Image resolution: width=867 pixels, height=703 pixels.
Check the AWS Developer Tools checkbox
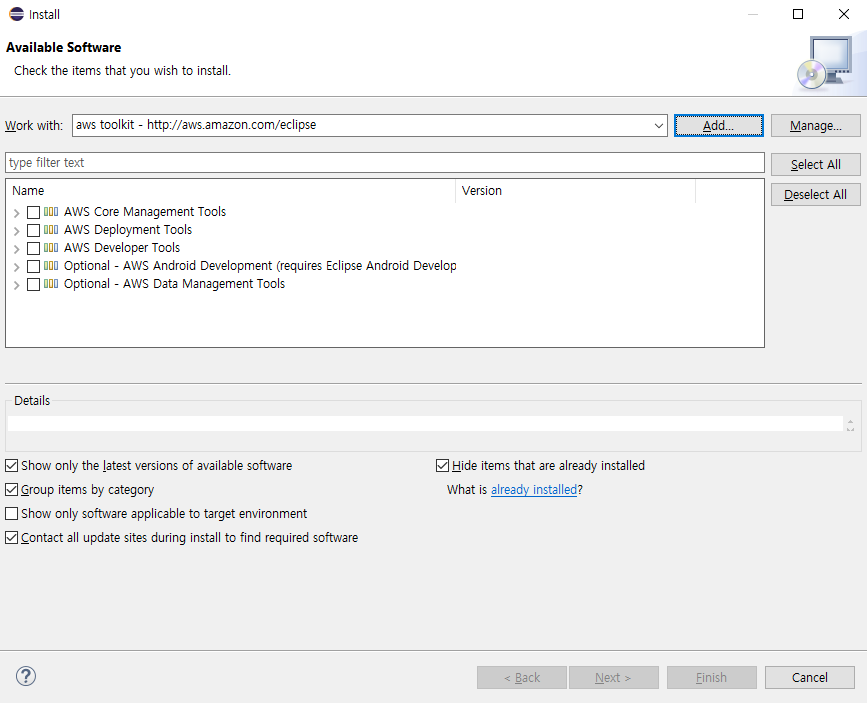pyautogui.click(x=33, y=248)
